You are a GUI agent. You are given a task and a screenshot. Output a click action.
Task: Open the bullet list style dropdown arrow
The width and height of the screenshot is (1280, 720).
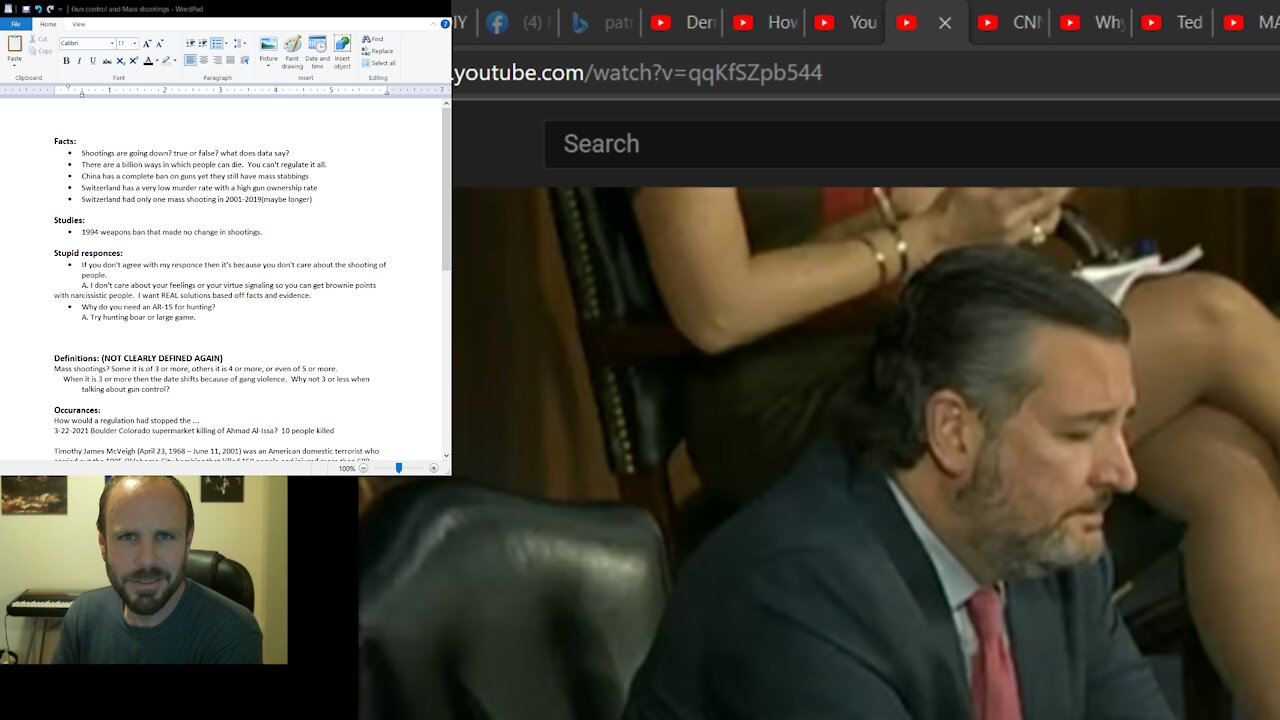pos(226,44)
